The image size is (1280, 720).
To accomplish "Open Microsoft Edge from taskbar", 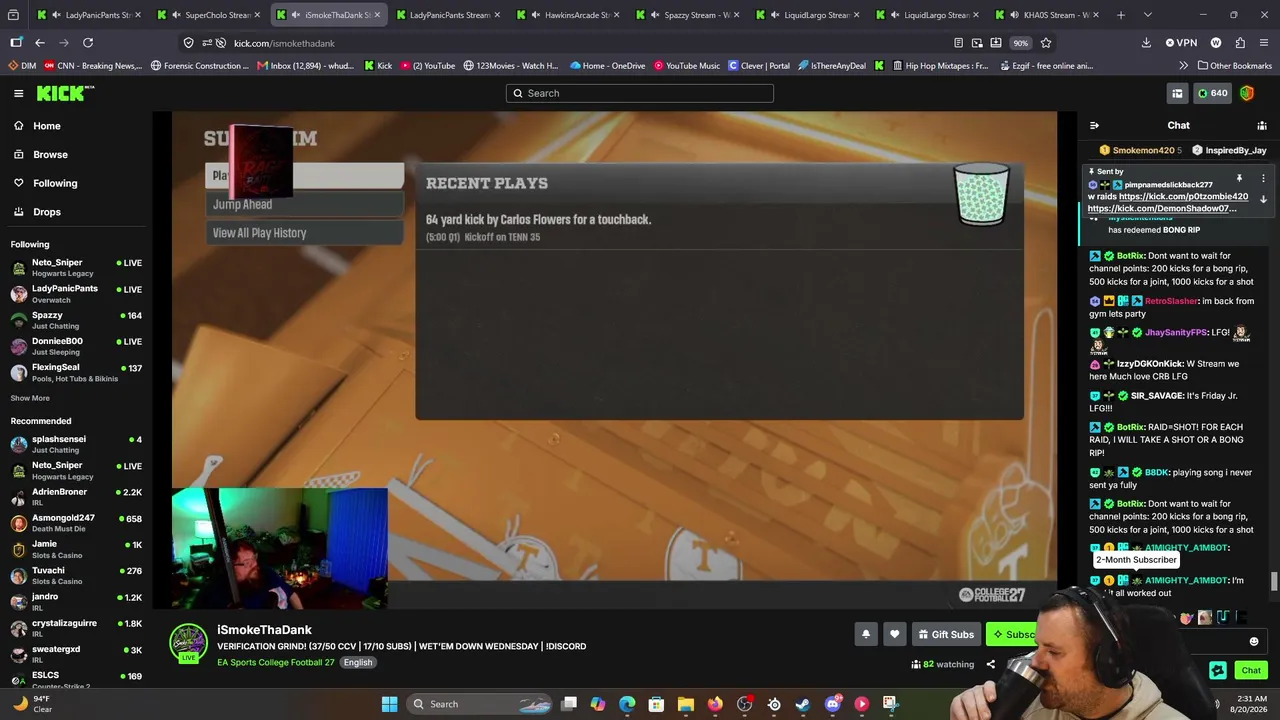I will (627, 704).
